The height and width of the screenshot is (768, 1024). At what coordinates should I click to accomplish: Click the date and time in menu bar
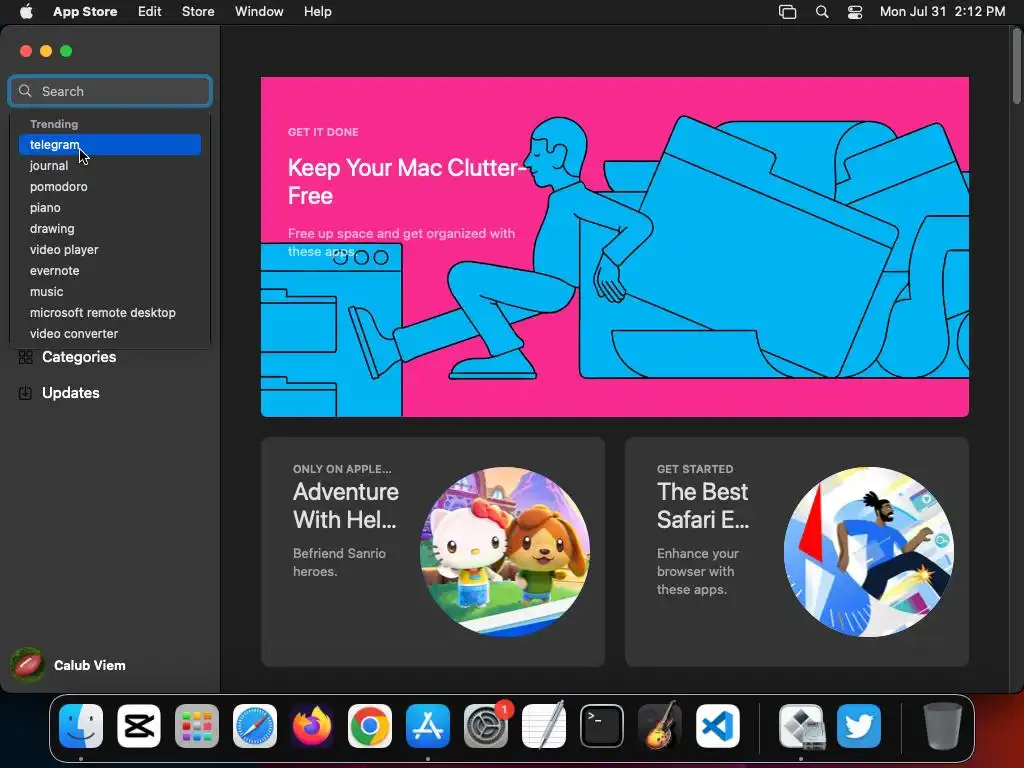click(x=942, y=12)
